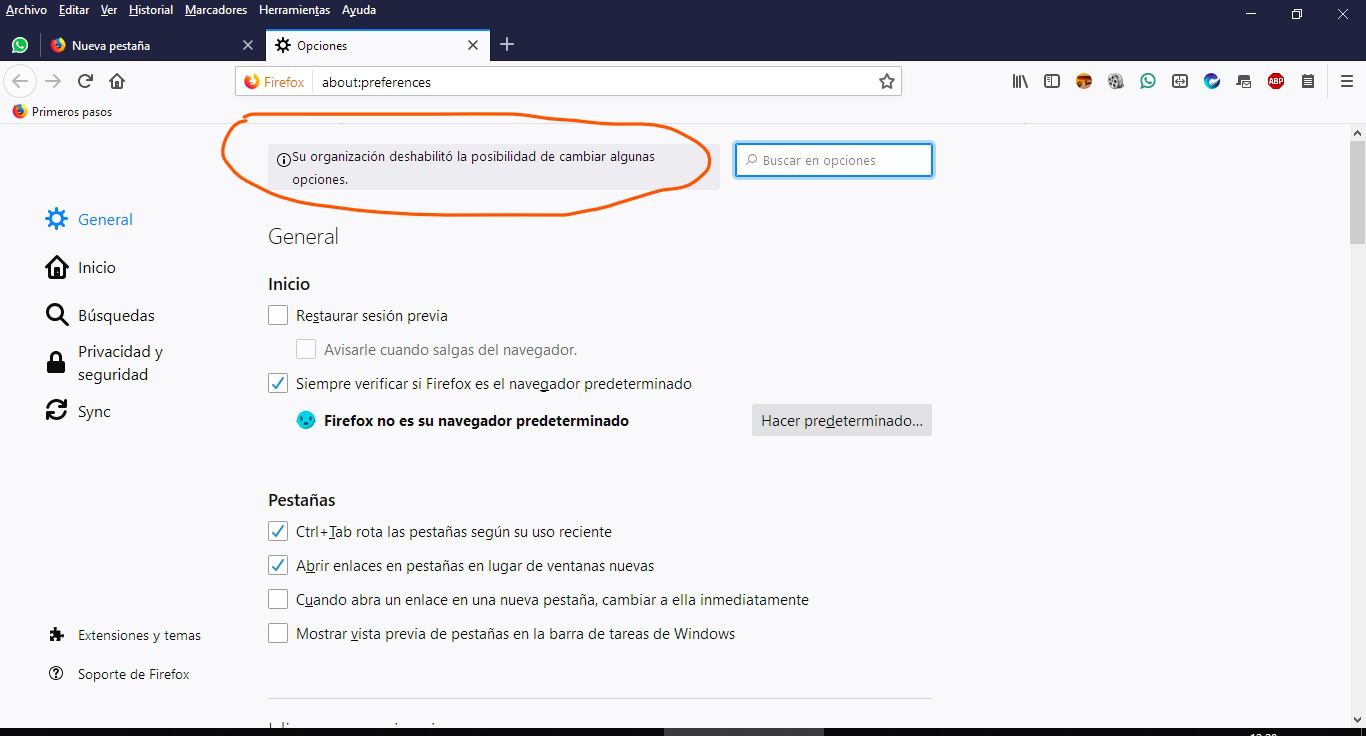Open the WhatsApp extension toolbar icon
This screenshot has width=1366, height=736.
[x=1148, y=82]
